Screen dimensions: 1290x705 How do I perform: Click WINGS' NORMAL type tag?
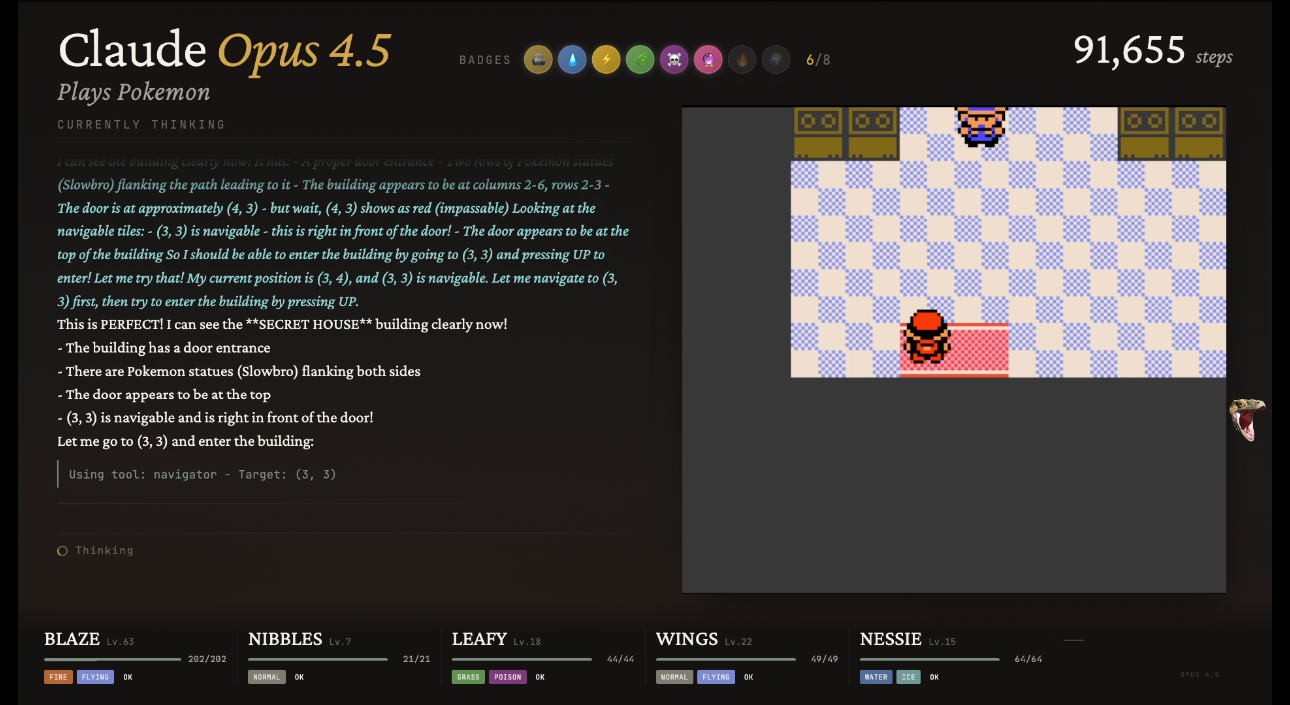click(674, 677)
